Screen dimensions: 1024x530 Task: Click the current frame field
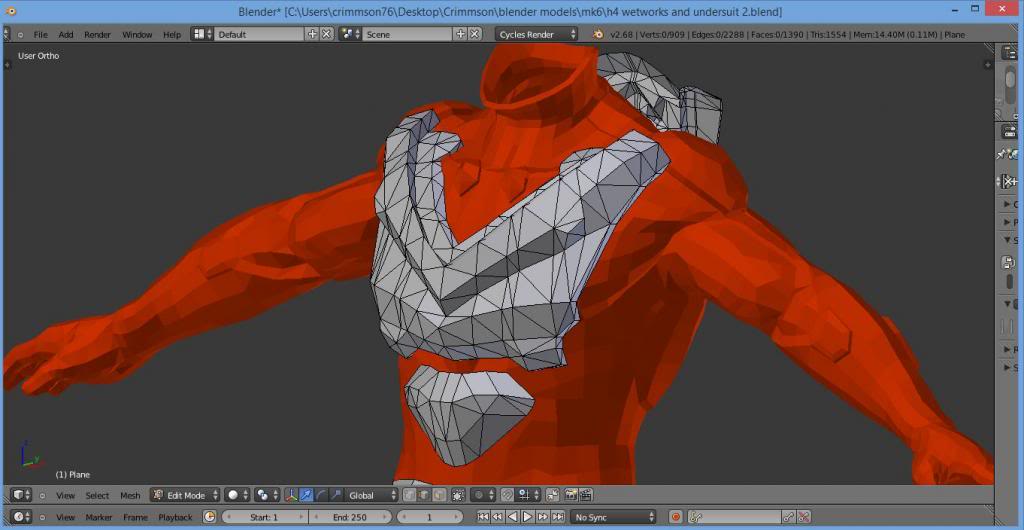tap(429, 517)
